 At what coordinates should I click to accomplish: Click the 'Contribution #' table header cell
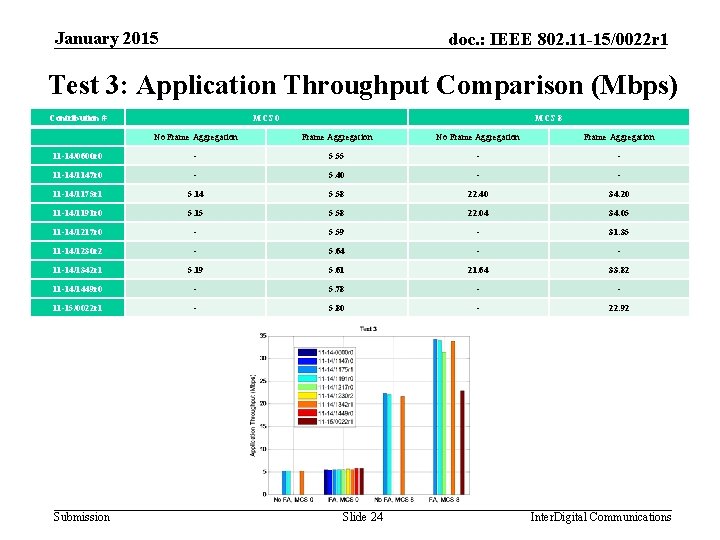(78, 118)
